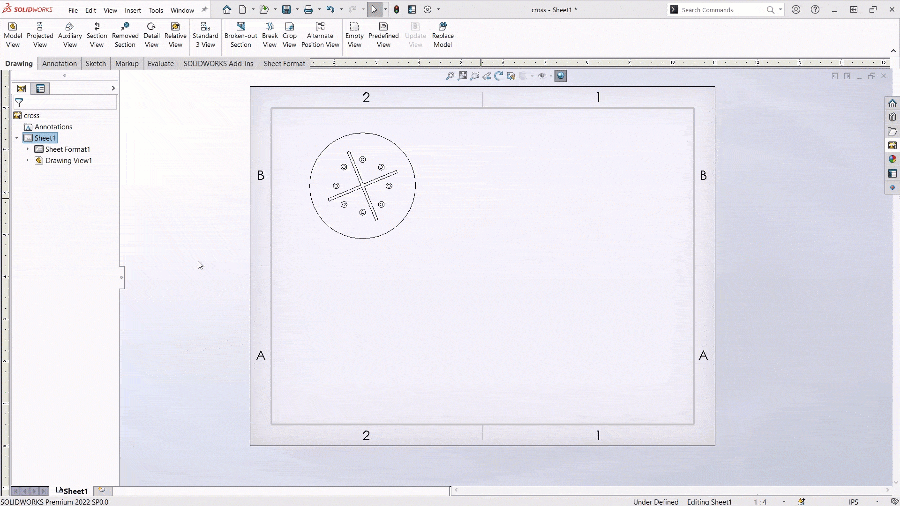This screenshot has height=506, width=900.
Task: Collapse the Sheet1 tree node
Action: pyautogui.click(x=17, y=138)
